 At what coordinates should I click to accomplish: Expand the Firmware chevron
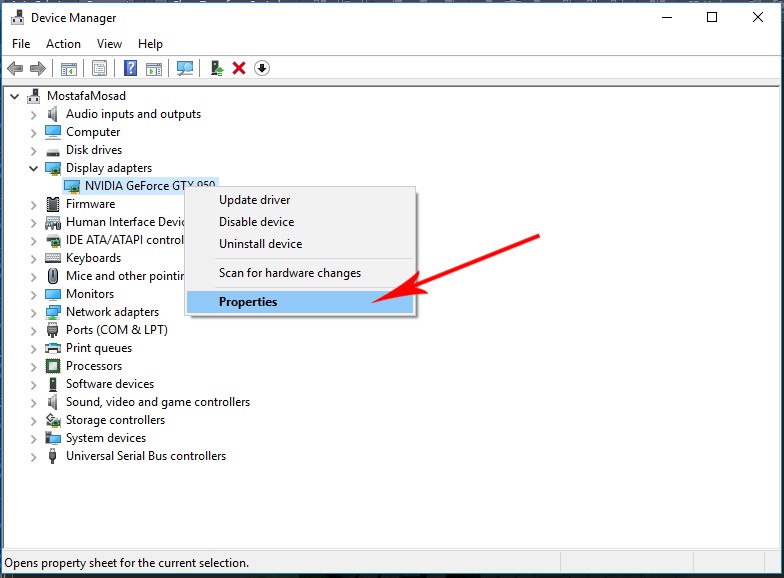pyautogui.click(x=34, y=204)
